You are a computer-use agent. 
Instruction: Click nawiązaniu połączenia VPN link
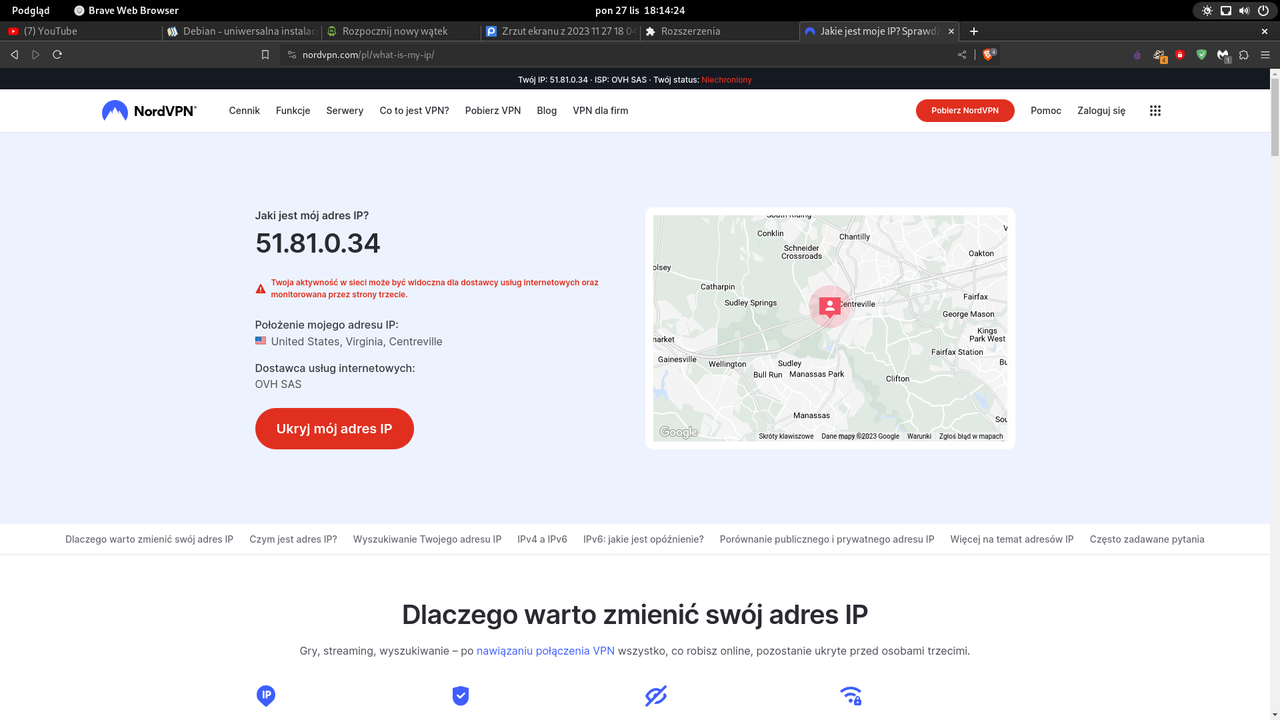pyautogui.click(x=545, y=651)
